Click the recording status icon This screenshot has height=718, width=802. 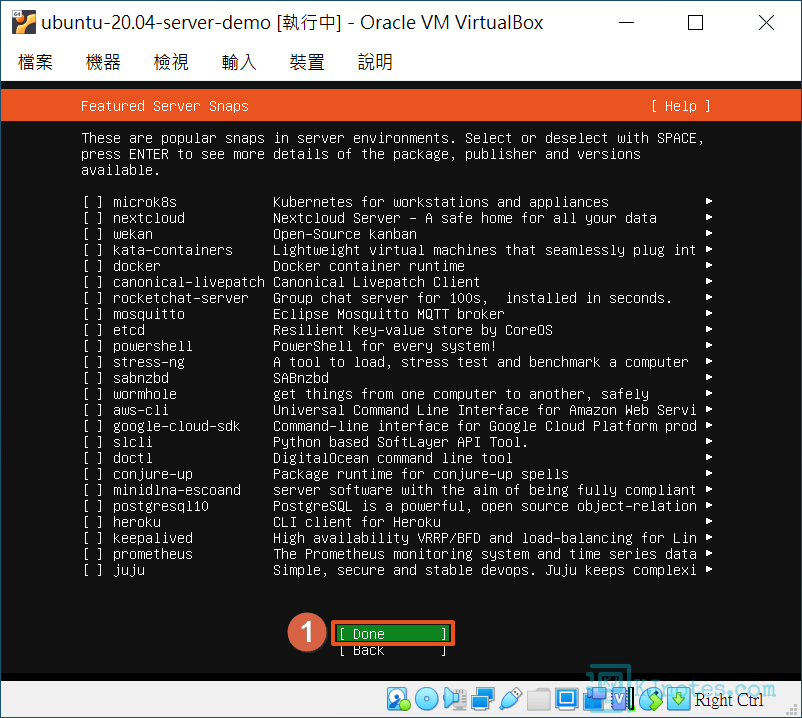click(594, 699)
